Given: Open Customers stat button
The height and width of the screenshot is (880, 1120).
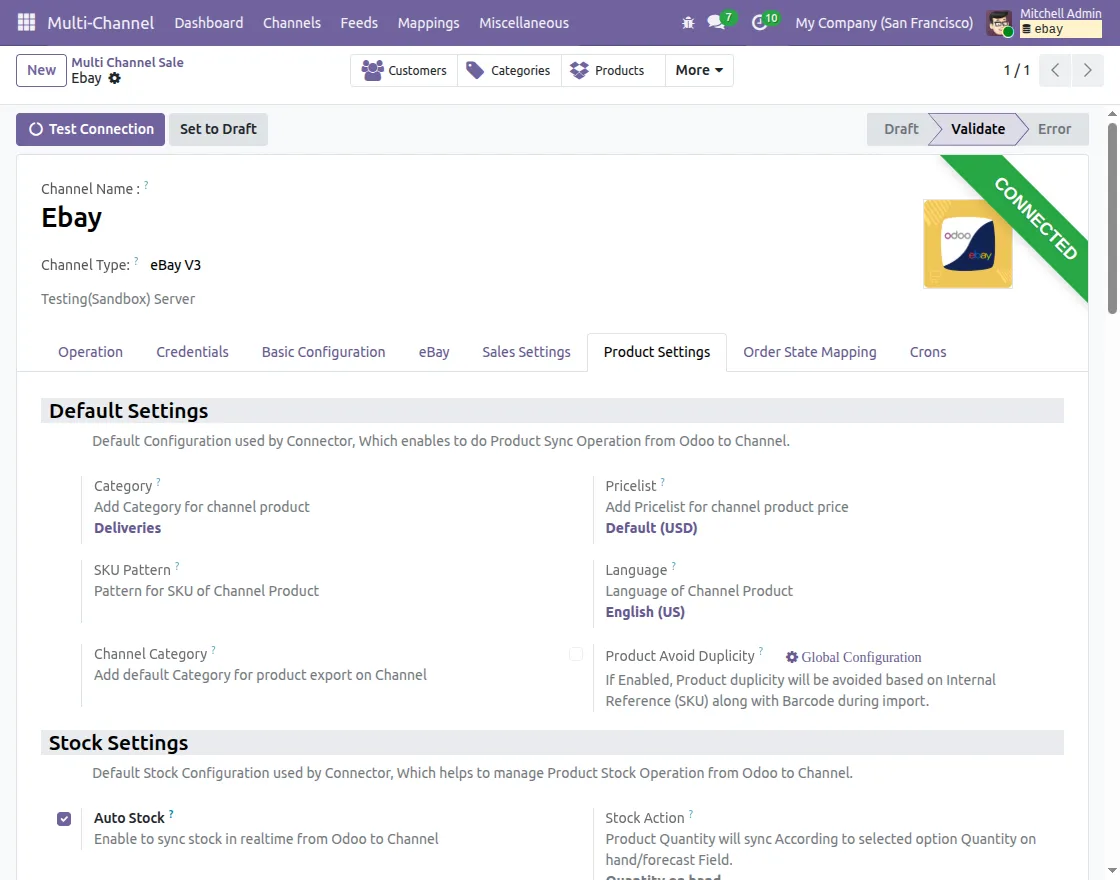Looking at the screenshot, I should (x=404, y=70).
